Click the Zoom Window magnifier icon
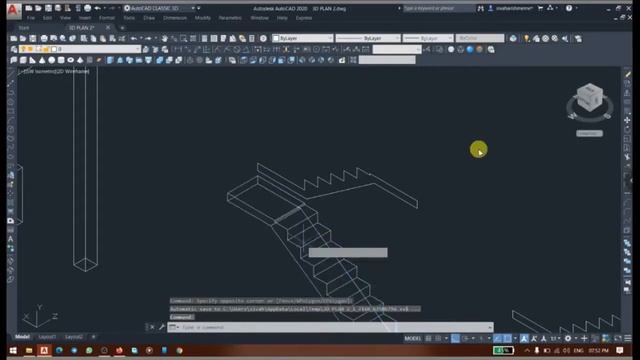 184,38
